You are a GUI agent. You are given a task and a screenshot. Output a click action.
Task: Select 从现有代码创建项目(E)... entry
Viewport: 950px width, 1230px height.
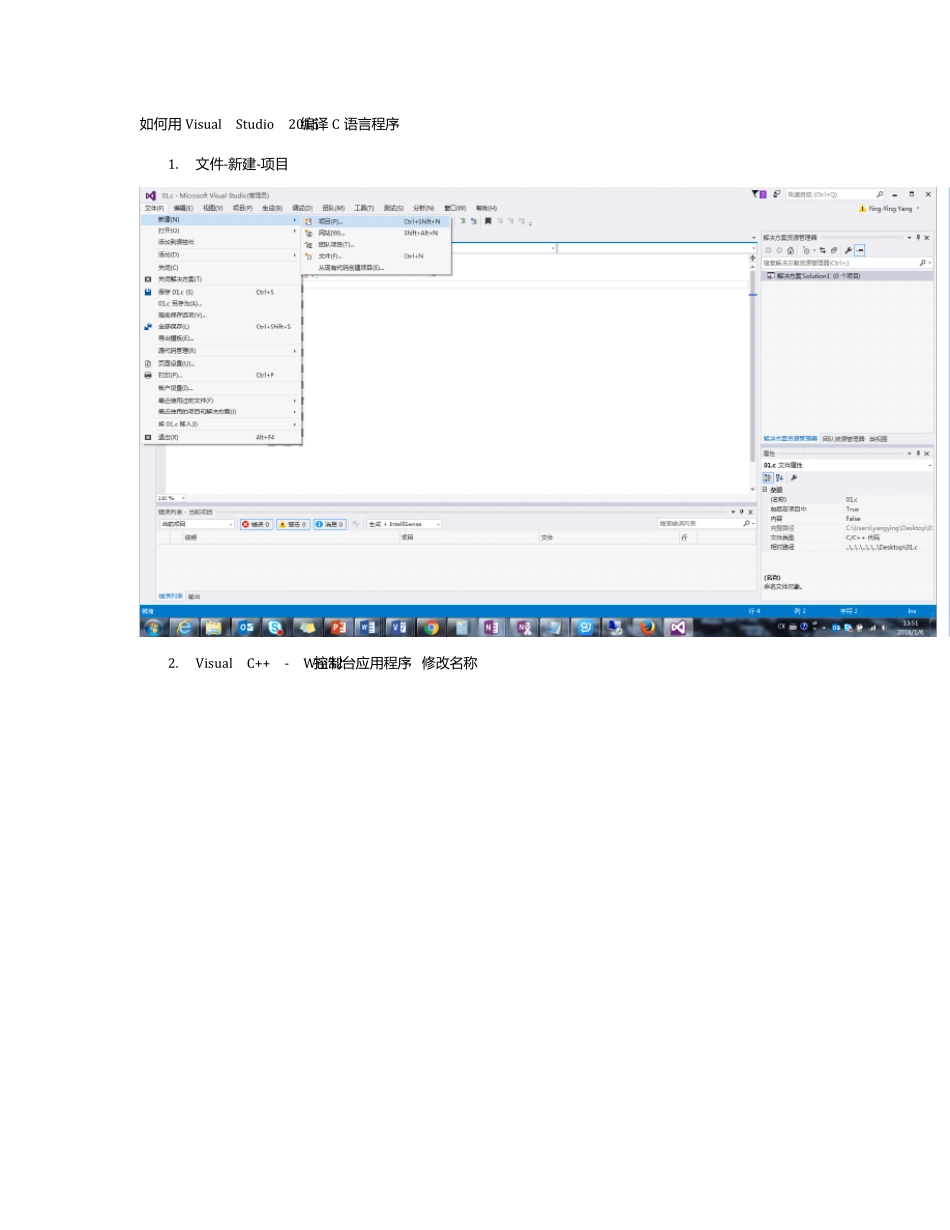(375, 268)
